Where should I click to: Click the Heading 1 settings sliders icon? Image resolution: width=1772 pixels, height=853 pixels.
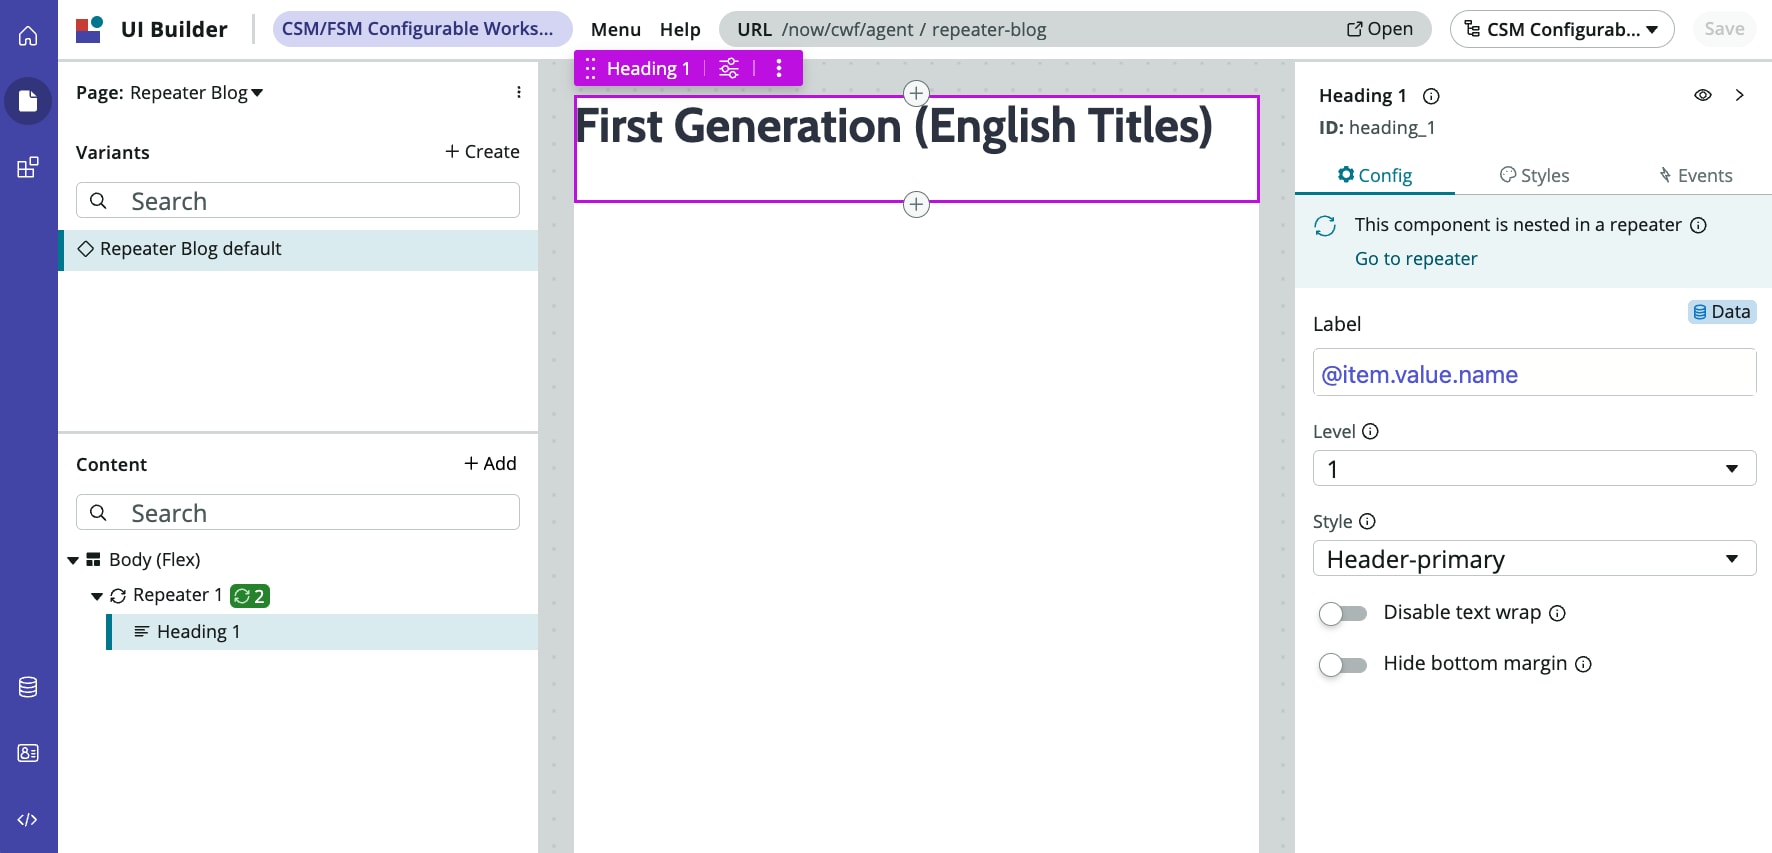729,68
